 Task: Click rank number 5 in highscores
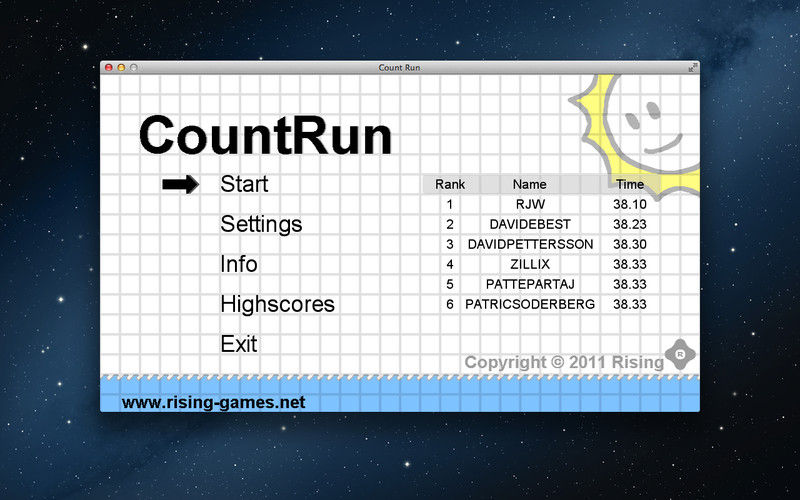[x=449, y=284]
